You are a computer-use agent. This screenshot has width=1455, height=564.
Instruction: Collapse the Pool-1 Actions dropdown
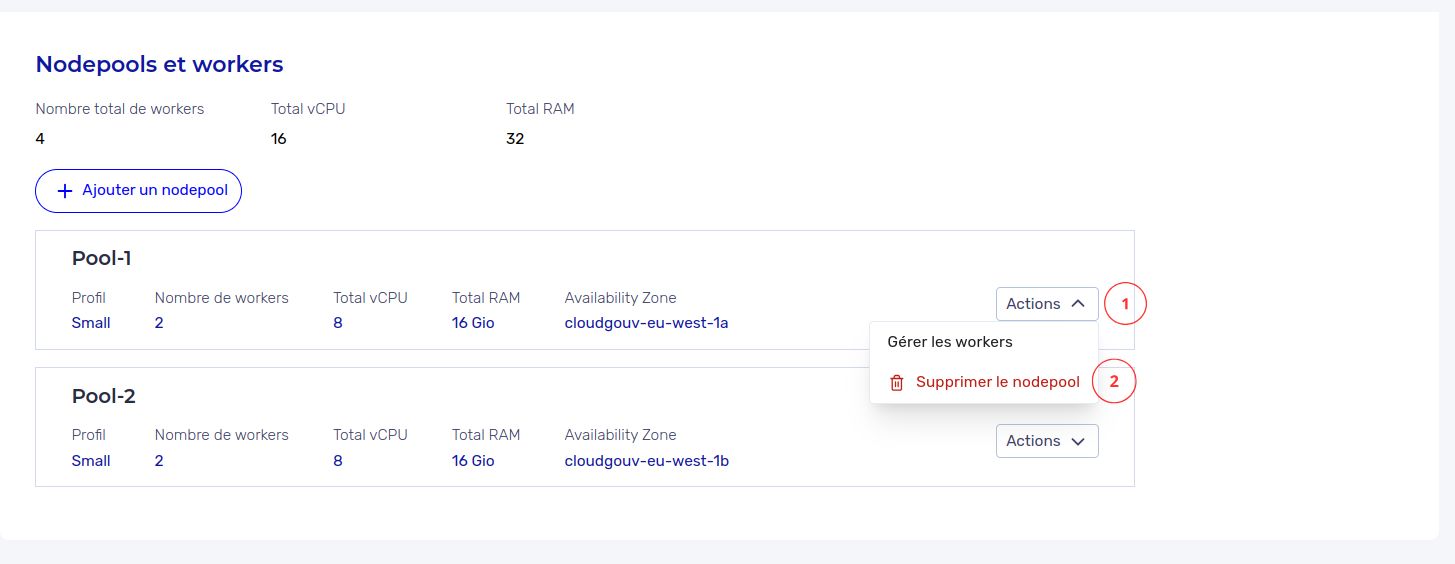pyautogui.click(x=1047, y=304)
